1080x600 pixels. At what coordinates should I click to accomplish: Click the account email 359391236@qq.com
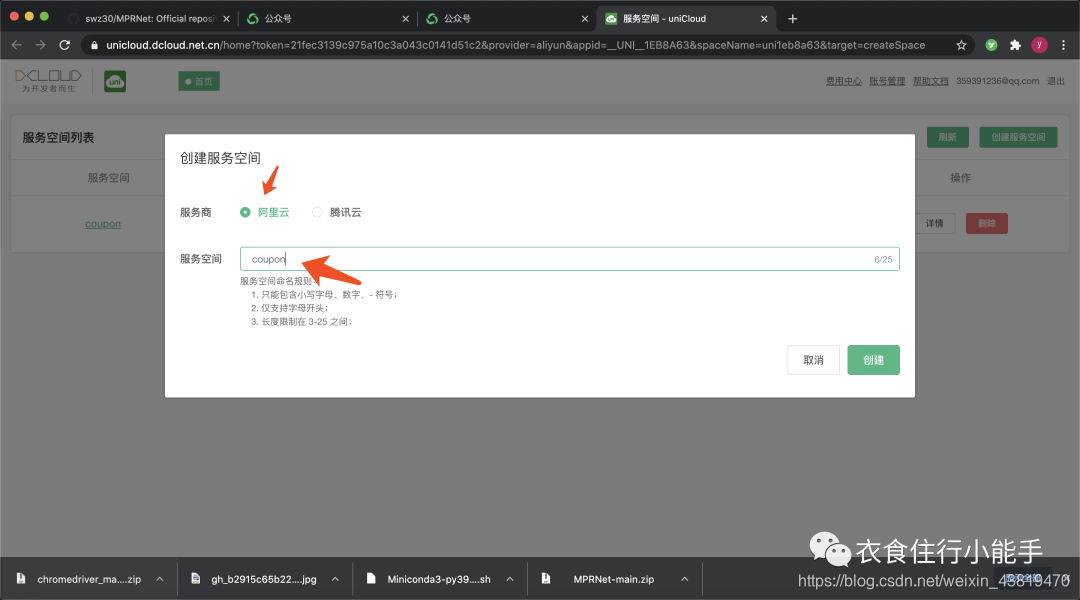(997, 81)
